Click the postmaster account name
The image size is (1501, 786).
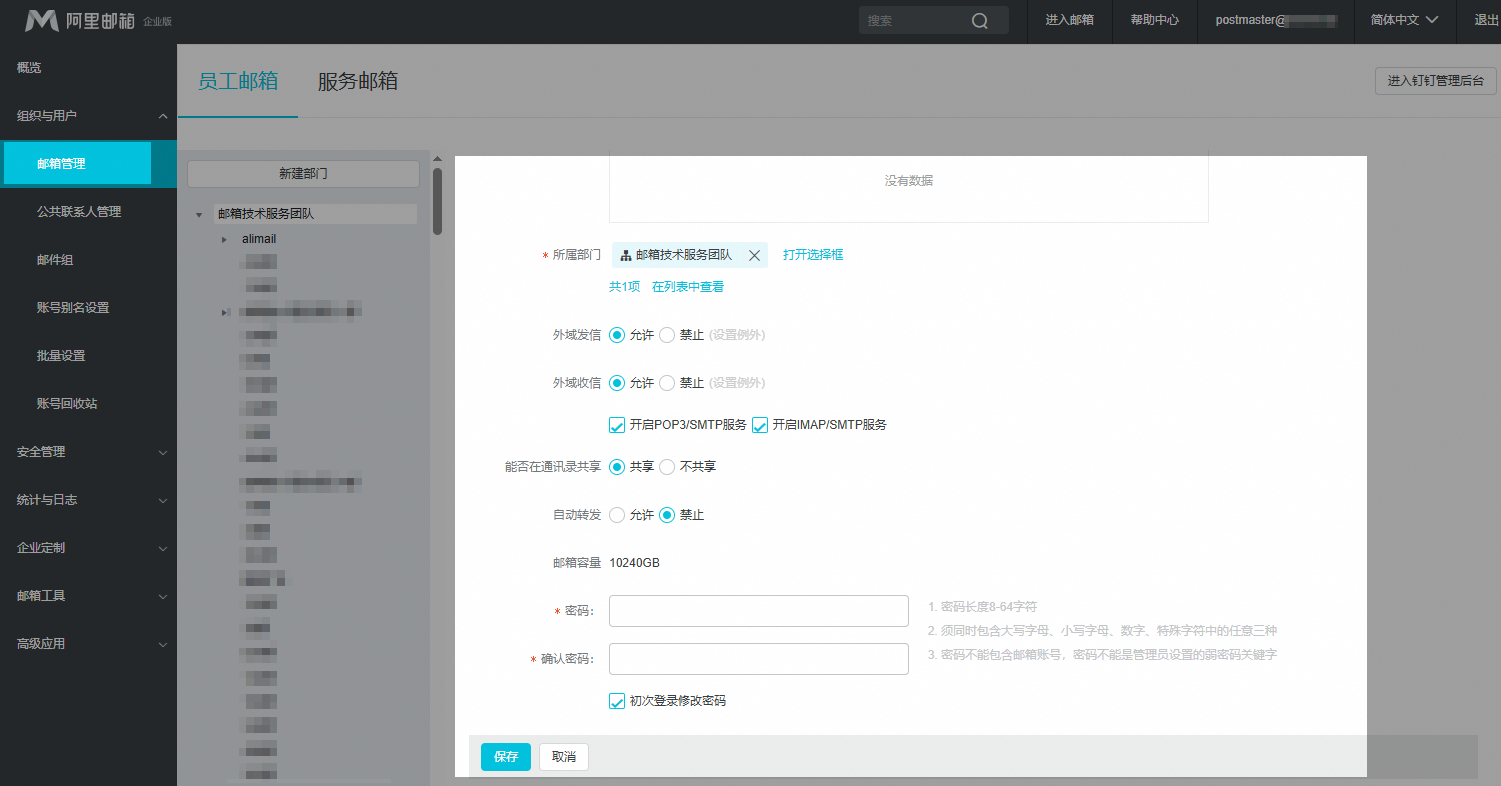tap(1276, 20)
